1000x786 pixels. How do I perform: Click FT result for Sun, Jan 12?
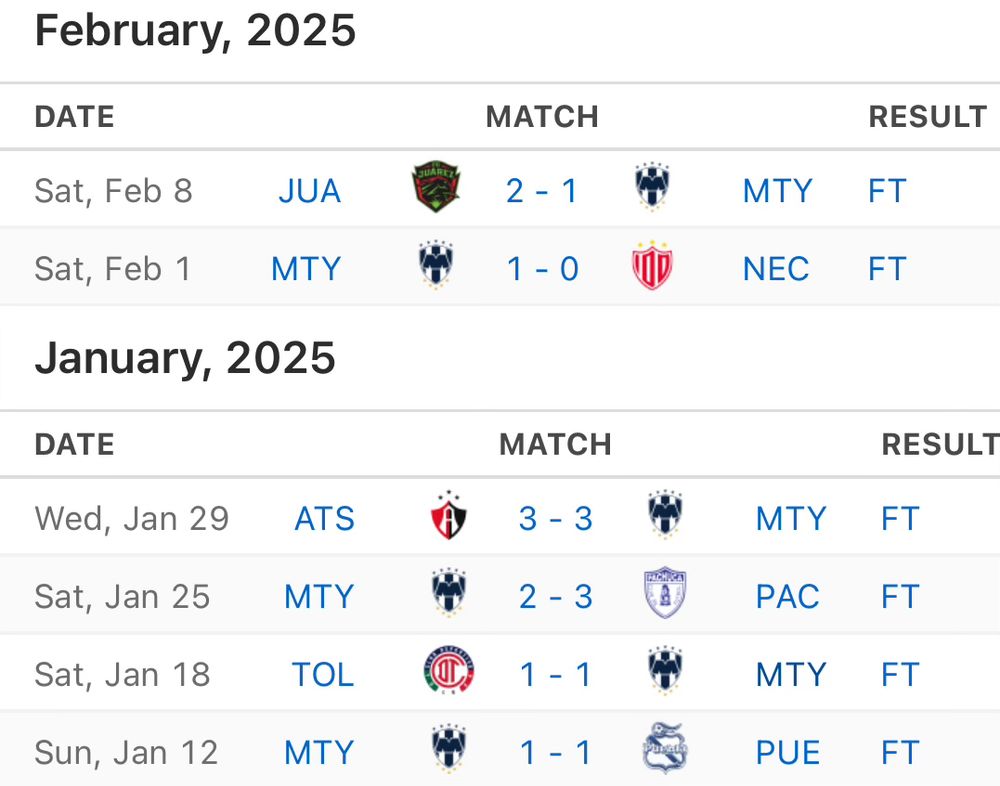coord(900,752)
